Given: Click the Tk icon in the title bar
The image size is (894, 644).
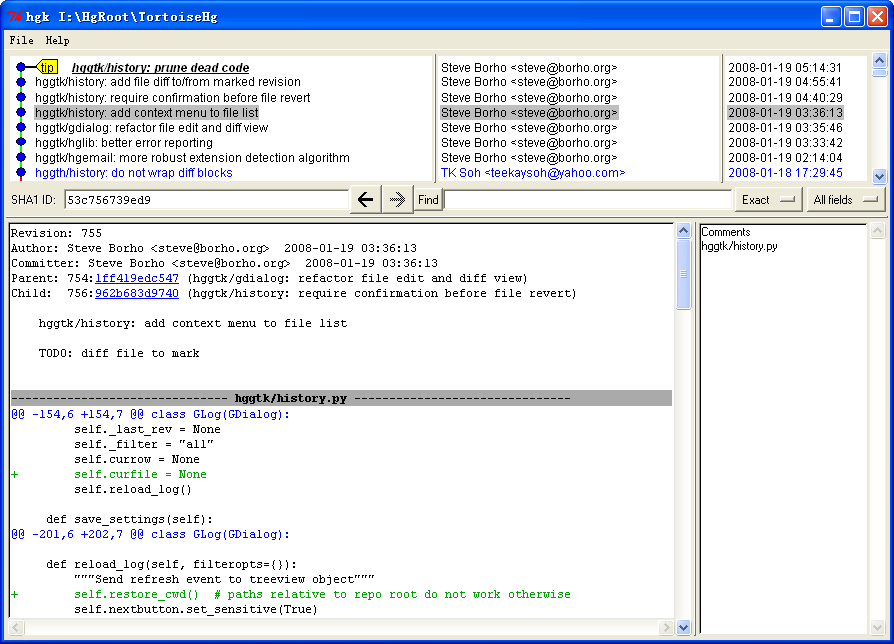Looking at the screenshot, I should pos(14,17).
